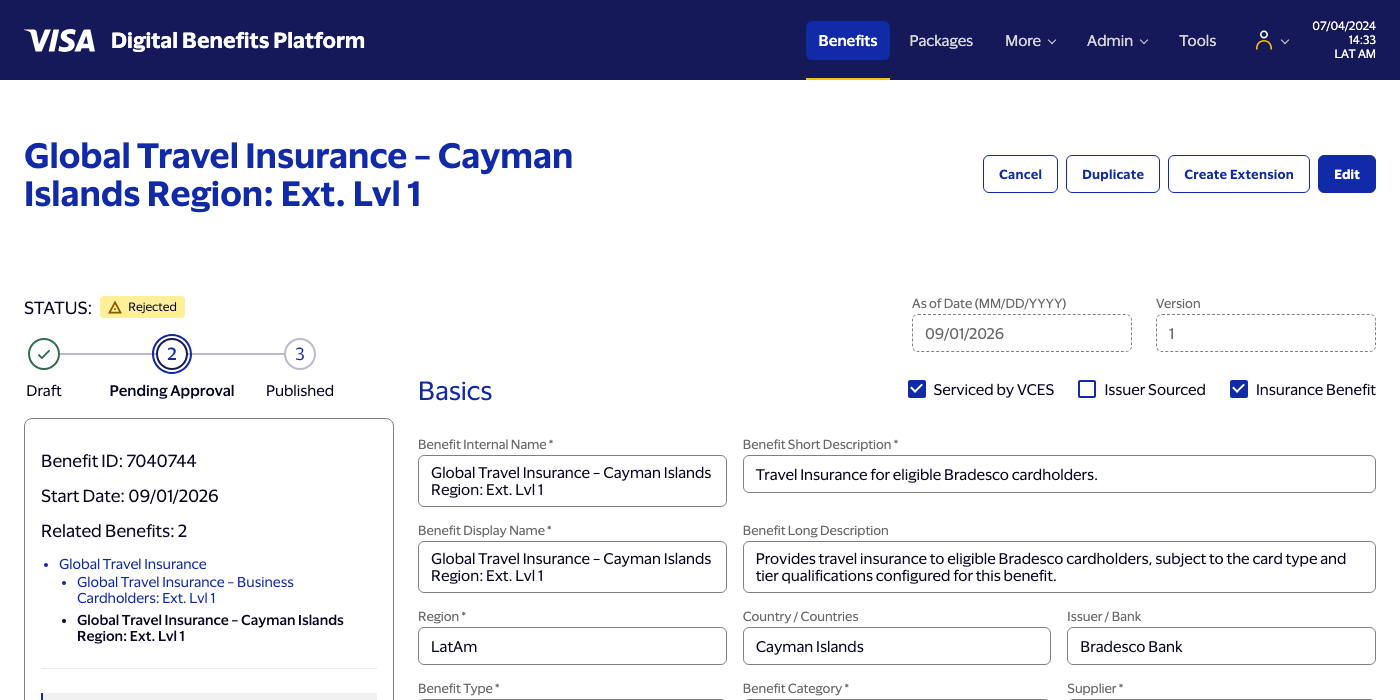Click the Region field showing LatAm

pos(572,646)
